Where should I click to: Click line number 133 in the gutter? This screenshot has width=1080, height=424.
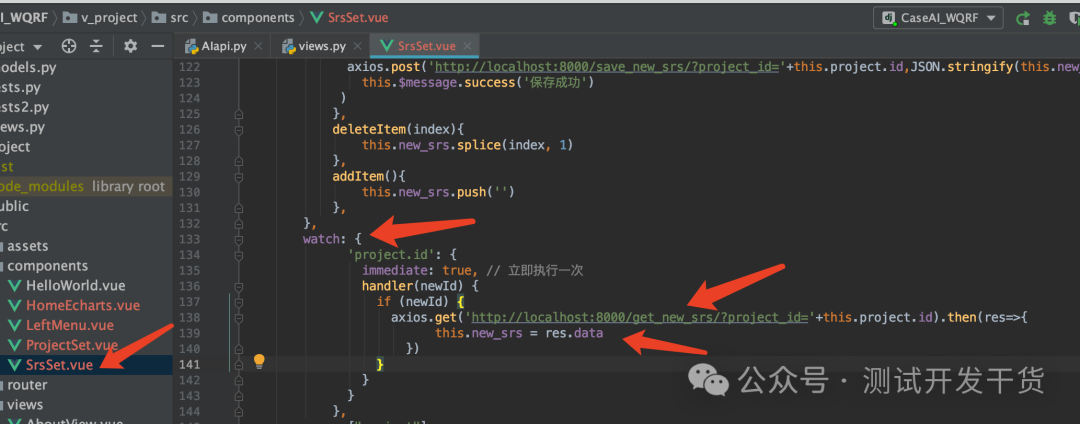tap(189, 239)
